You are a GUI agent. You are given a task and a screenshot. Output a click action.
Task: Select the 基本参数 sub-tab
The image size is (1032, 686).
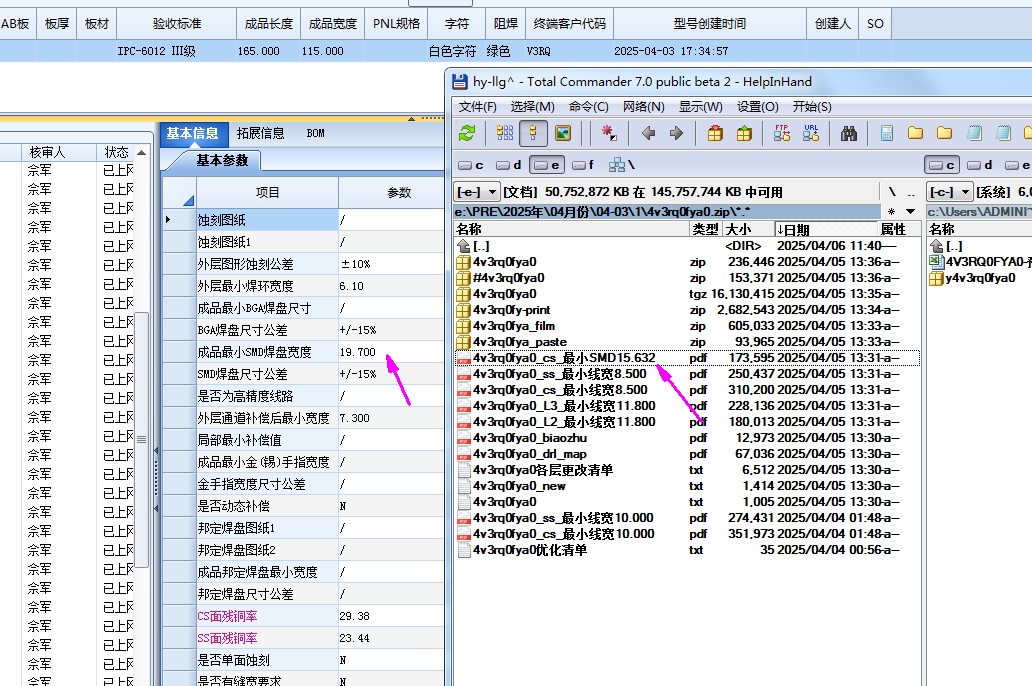(222, 161)
